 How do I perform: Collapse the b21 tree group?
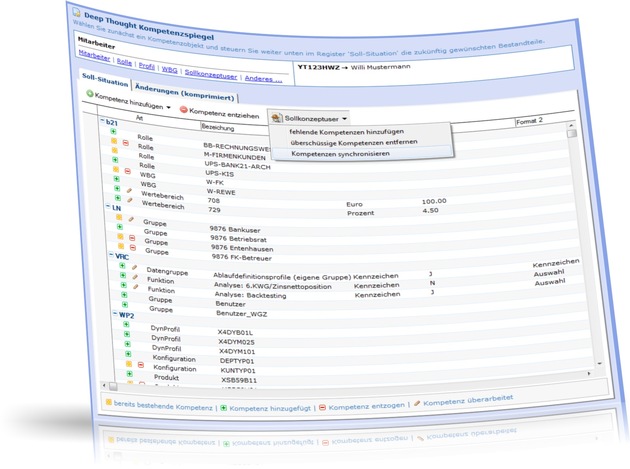tap(102, 121)
